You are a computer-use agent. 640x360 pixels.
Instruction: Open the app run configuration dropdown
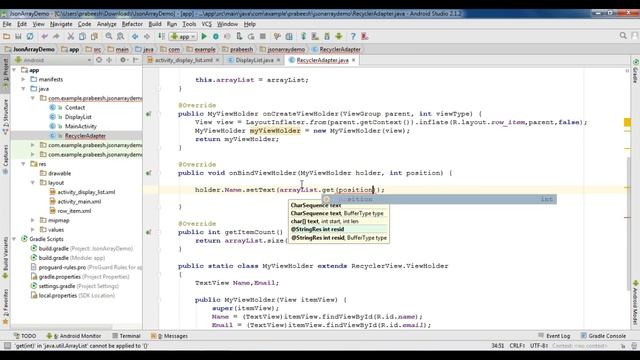[183, 36]
